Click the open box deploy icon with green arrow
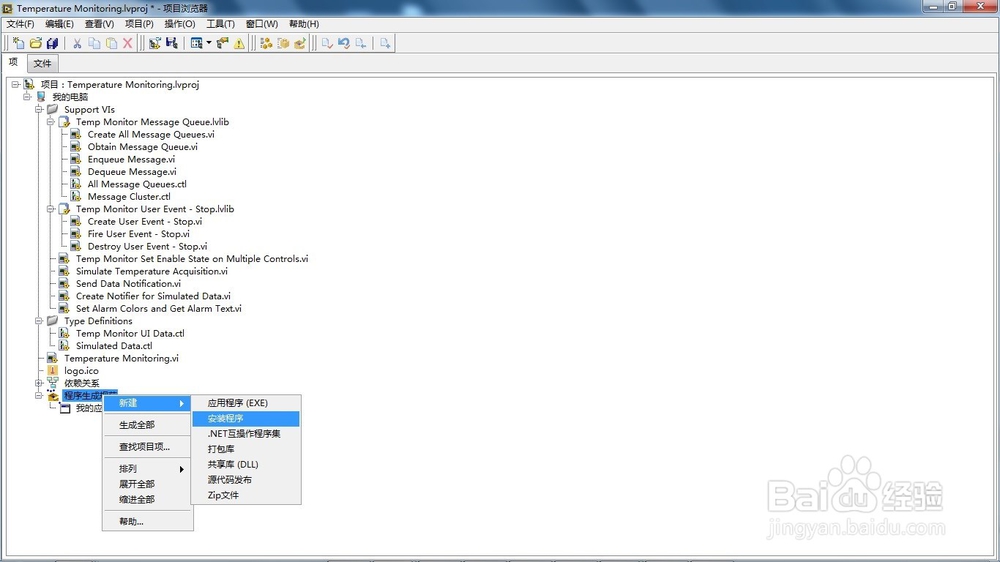Image resolution: width=1000 pixels, height=562 pixels. tap(300, 43)
